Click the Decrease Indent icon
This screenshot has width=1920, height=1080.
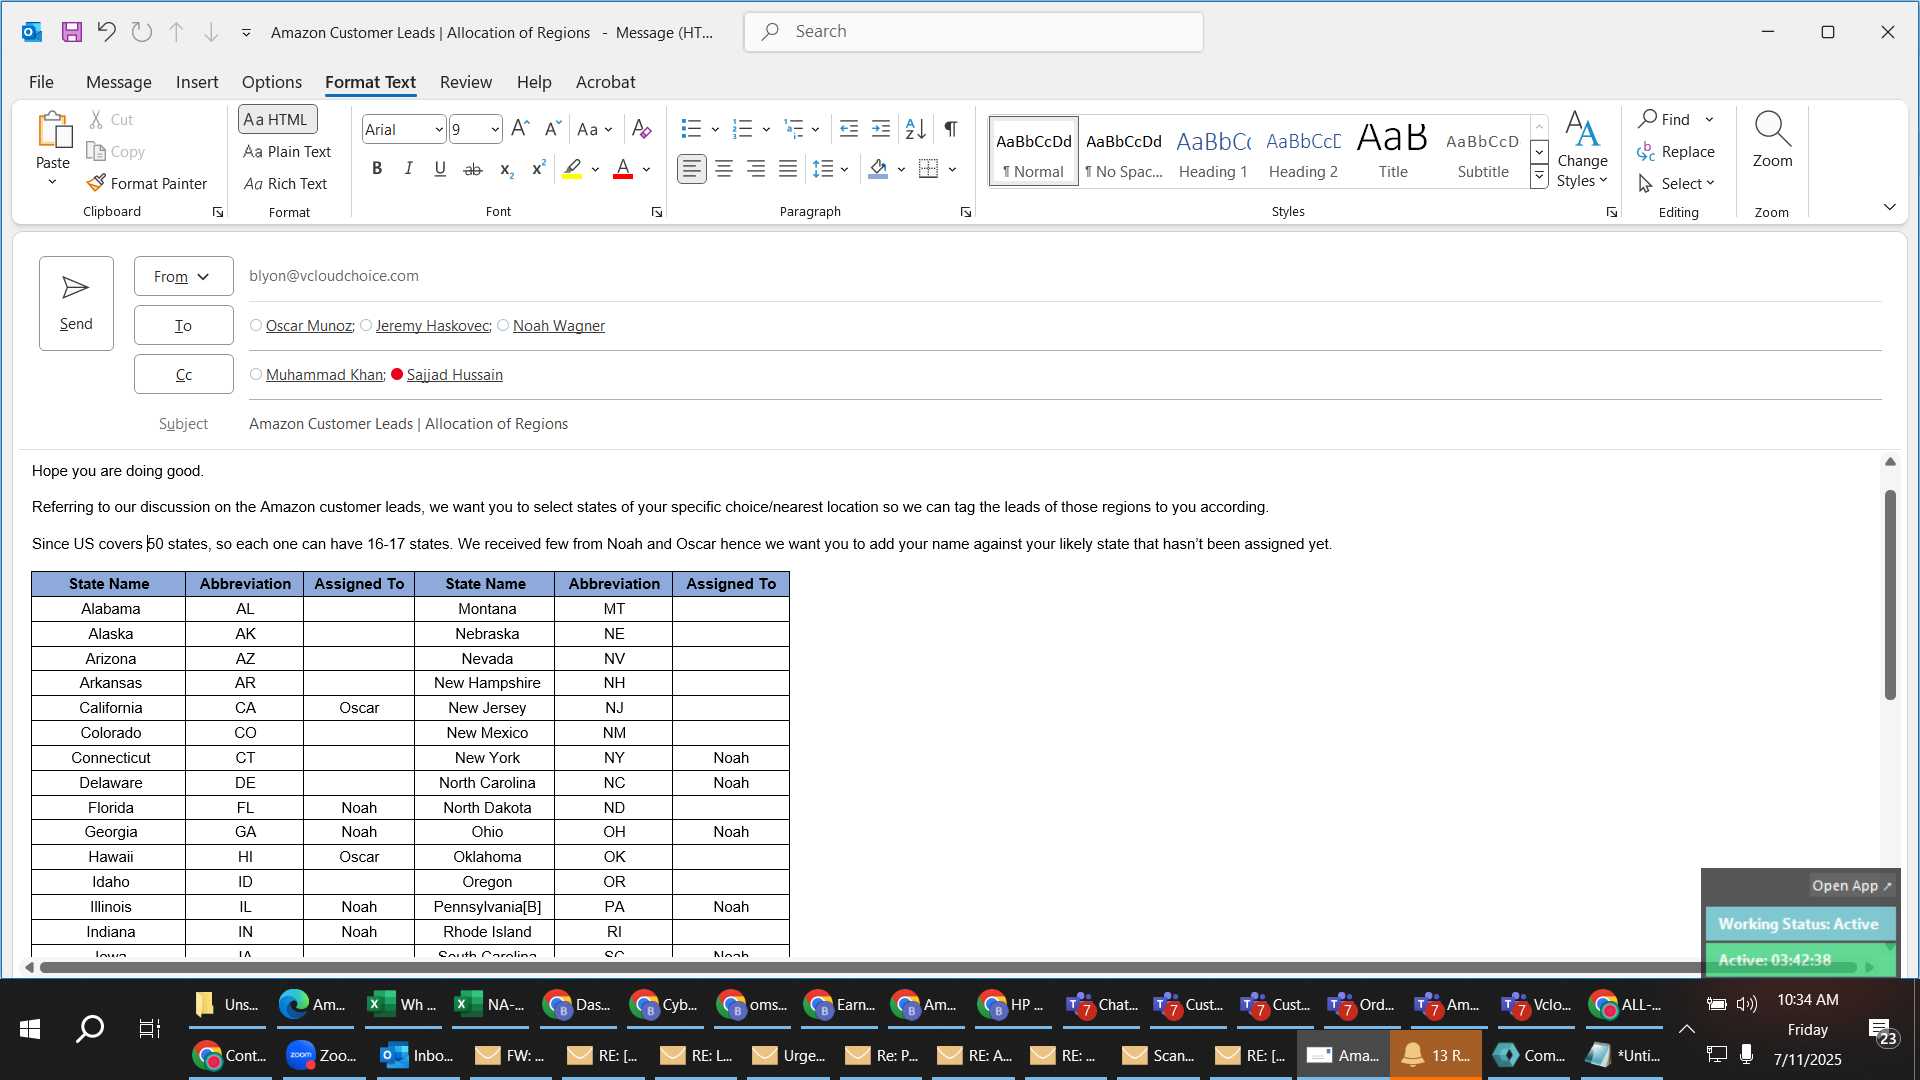[x=849, y=129]
